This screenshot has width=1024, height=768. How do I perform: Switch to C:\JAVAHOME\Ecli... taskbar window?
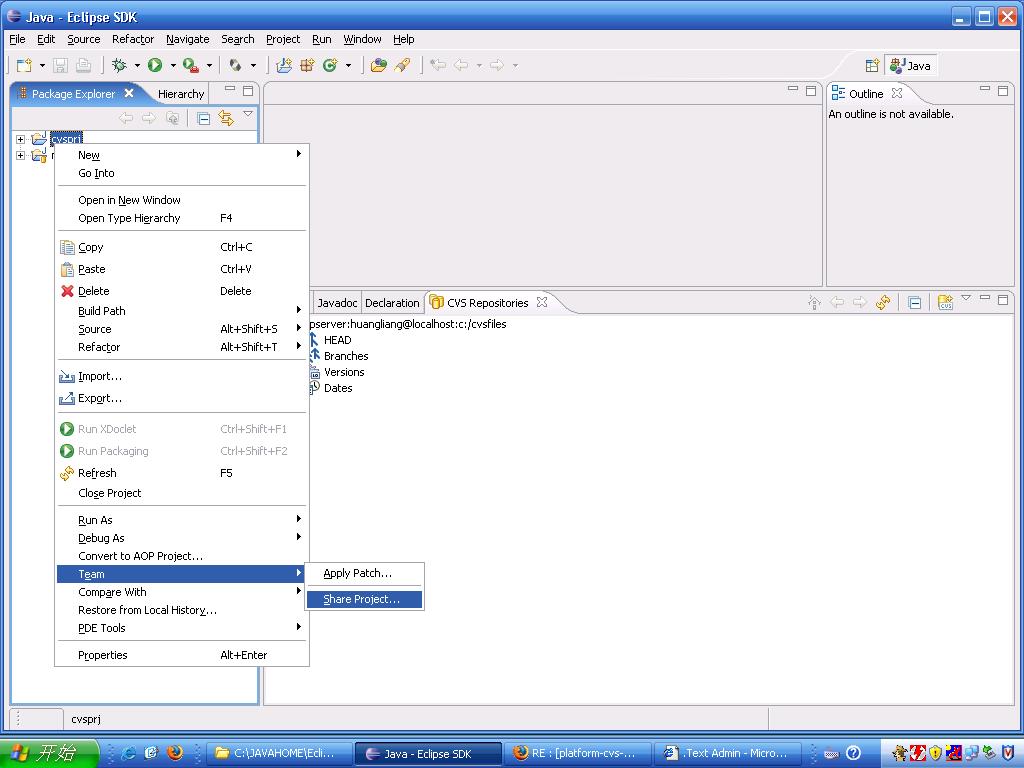point(280,754)
